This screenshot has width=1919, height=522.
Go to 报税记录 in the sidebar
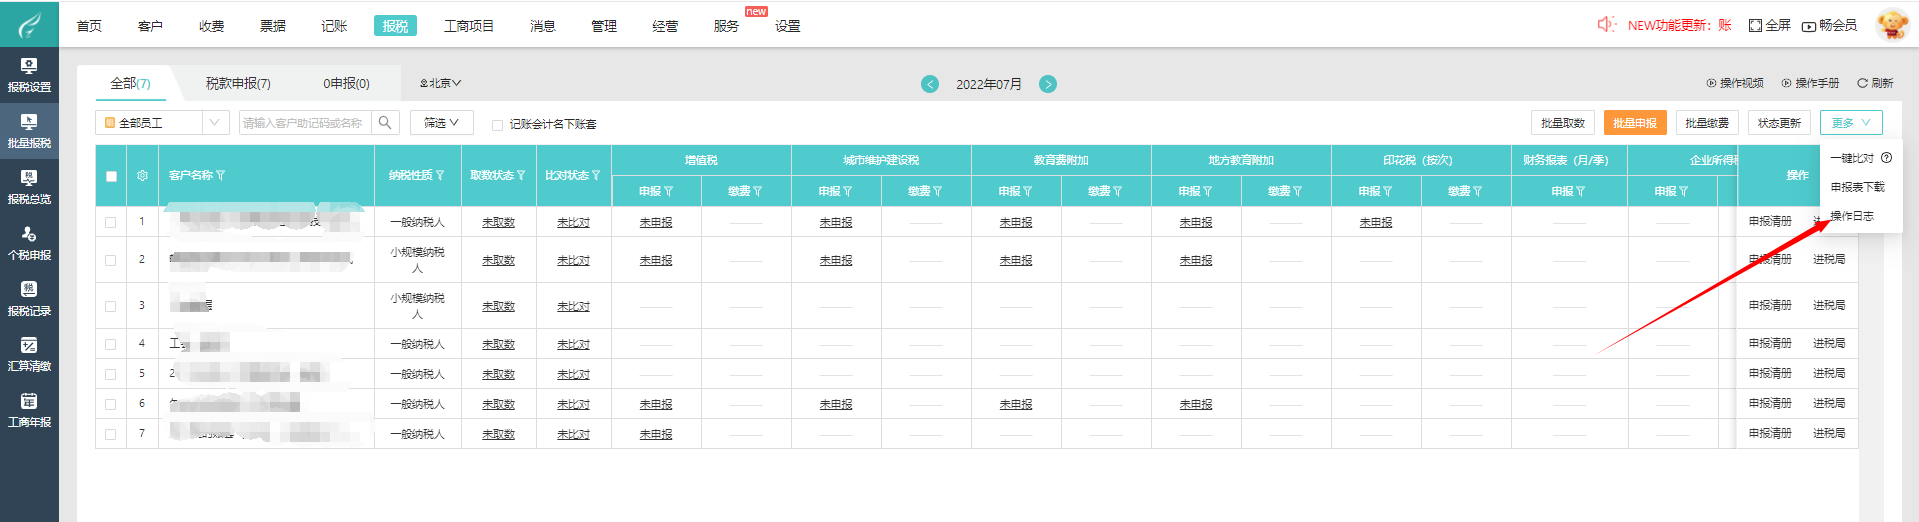(x=29, y=299)
